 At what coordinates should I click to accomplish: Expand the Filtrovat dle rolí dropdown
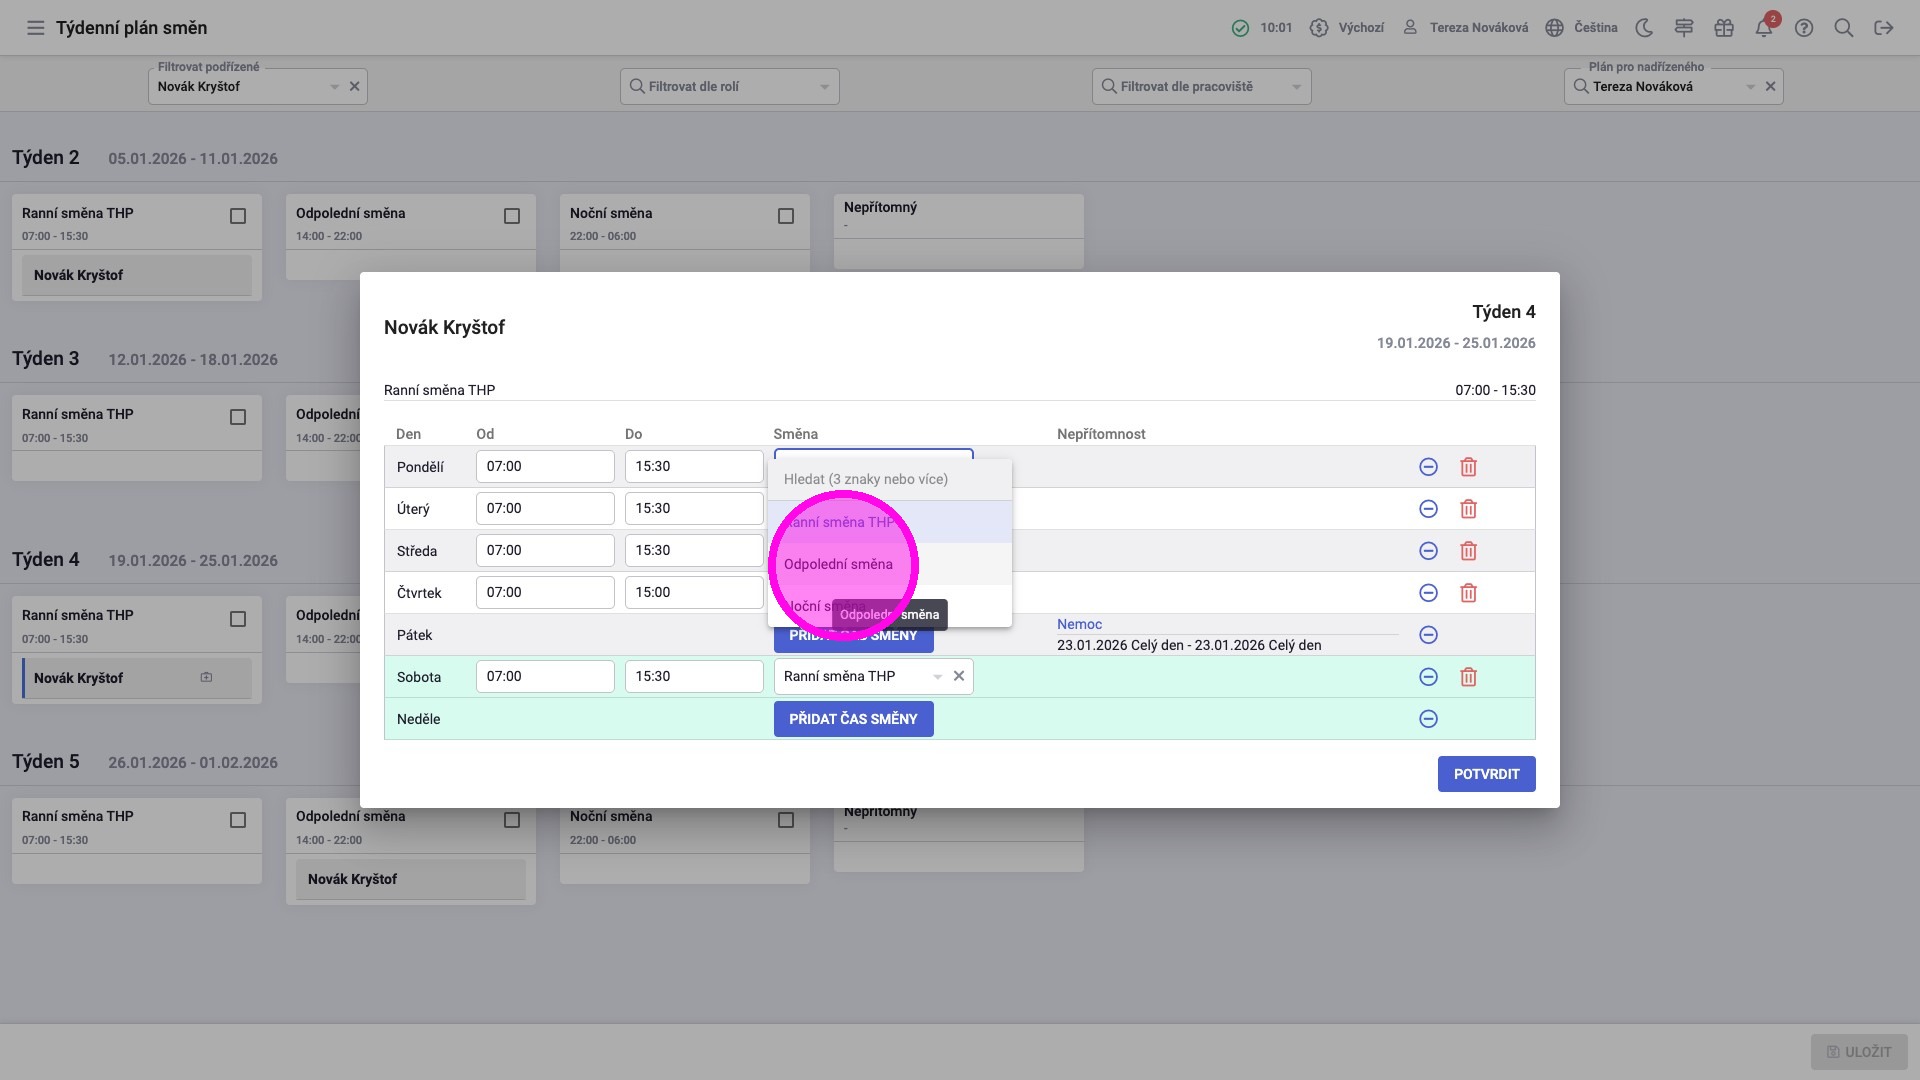pos(824,87)
